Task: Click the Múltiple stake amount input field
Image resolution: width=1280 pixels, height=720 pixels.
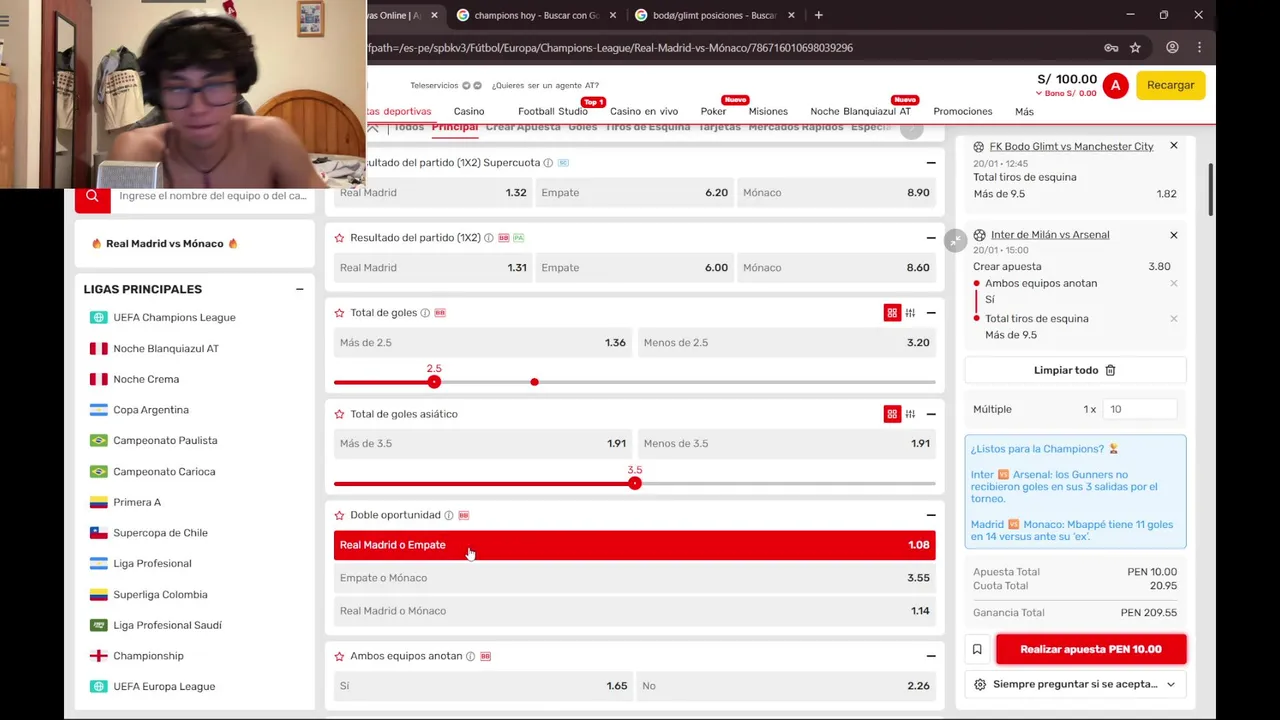Action: tap(1140, 409)
